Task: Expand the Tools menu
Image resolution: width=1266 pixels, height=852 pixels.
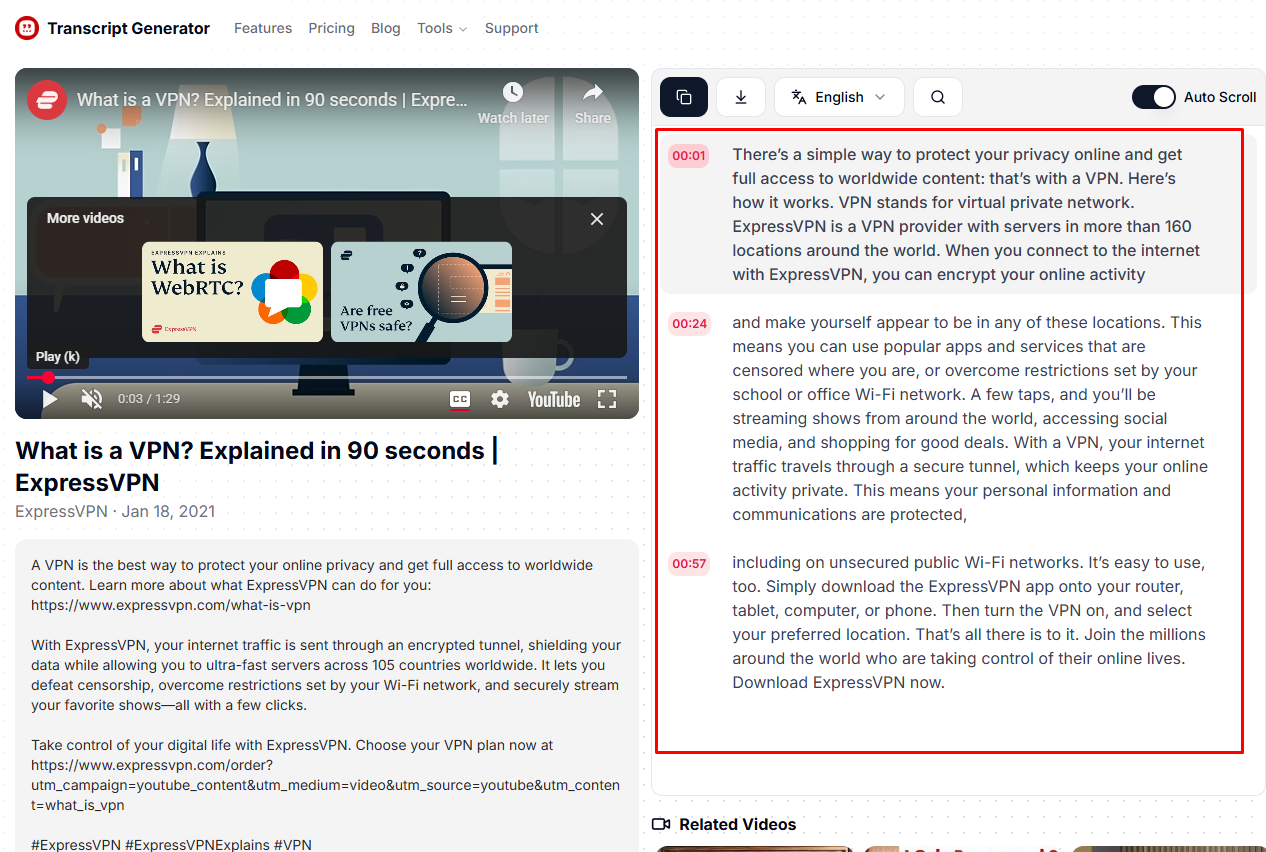Action: (x=442, y=28)
